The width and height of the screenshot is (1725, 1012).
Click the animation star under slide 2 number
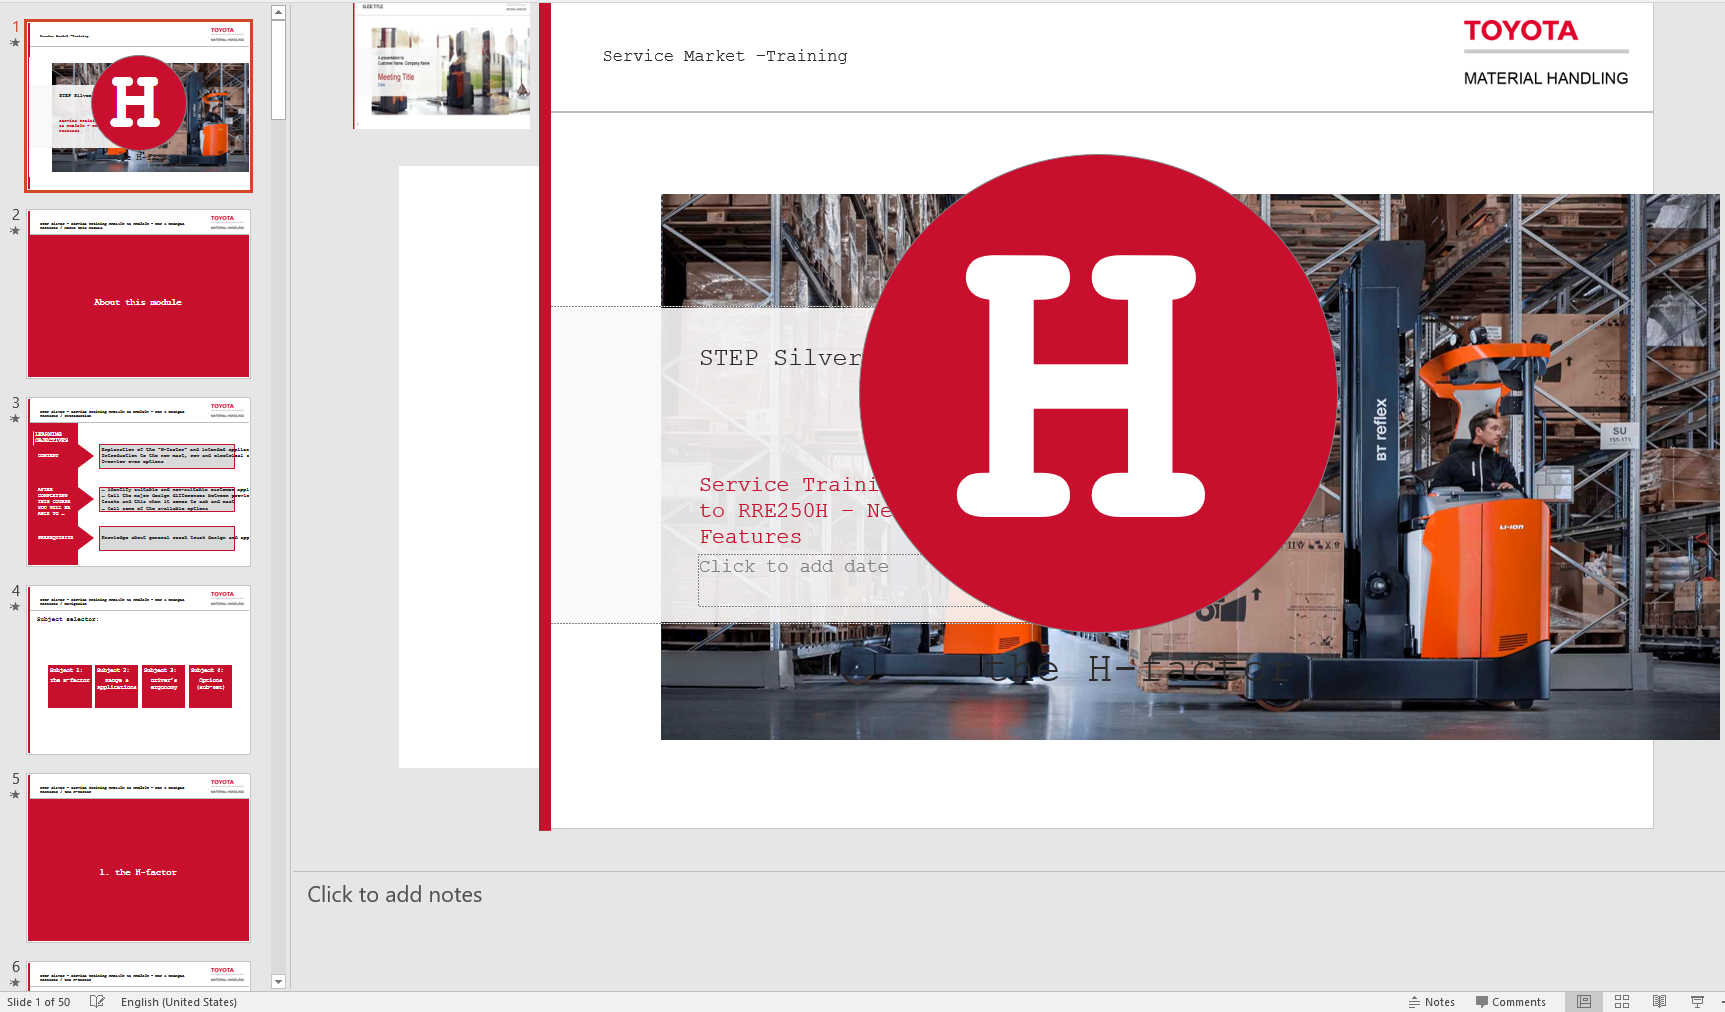(15, 231)
